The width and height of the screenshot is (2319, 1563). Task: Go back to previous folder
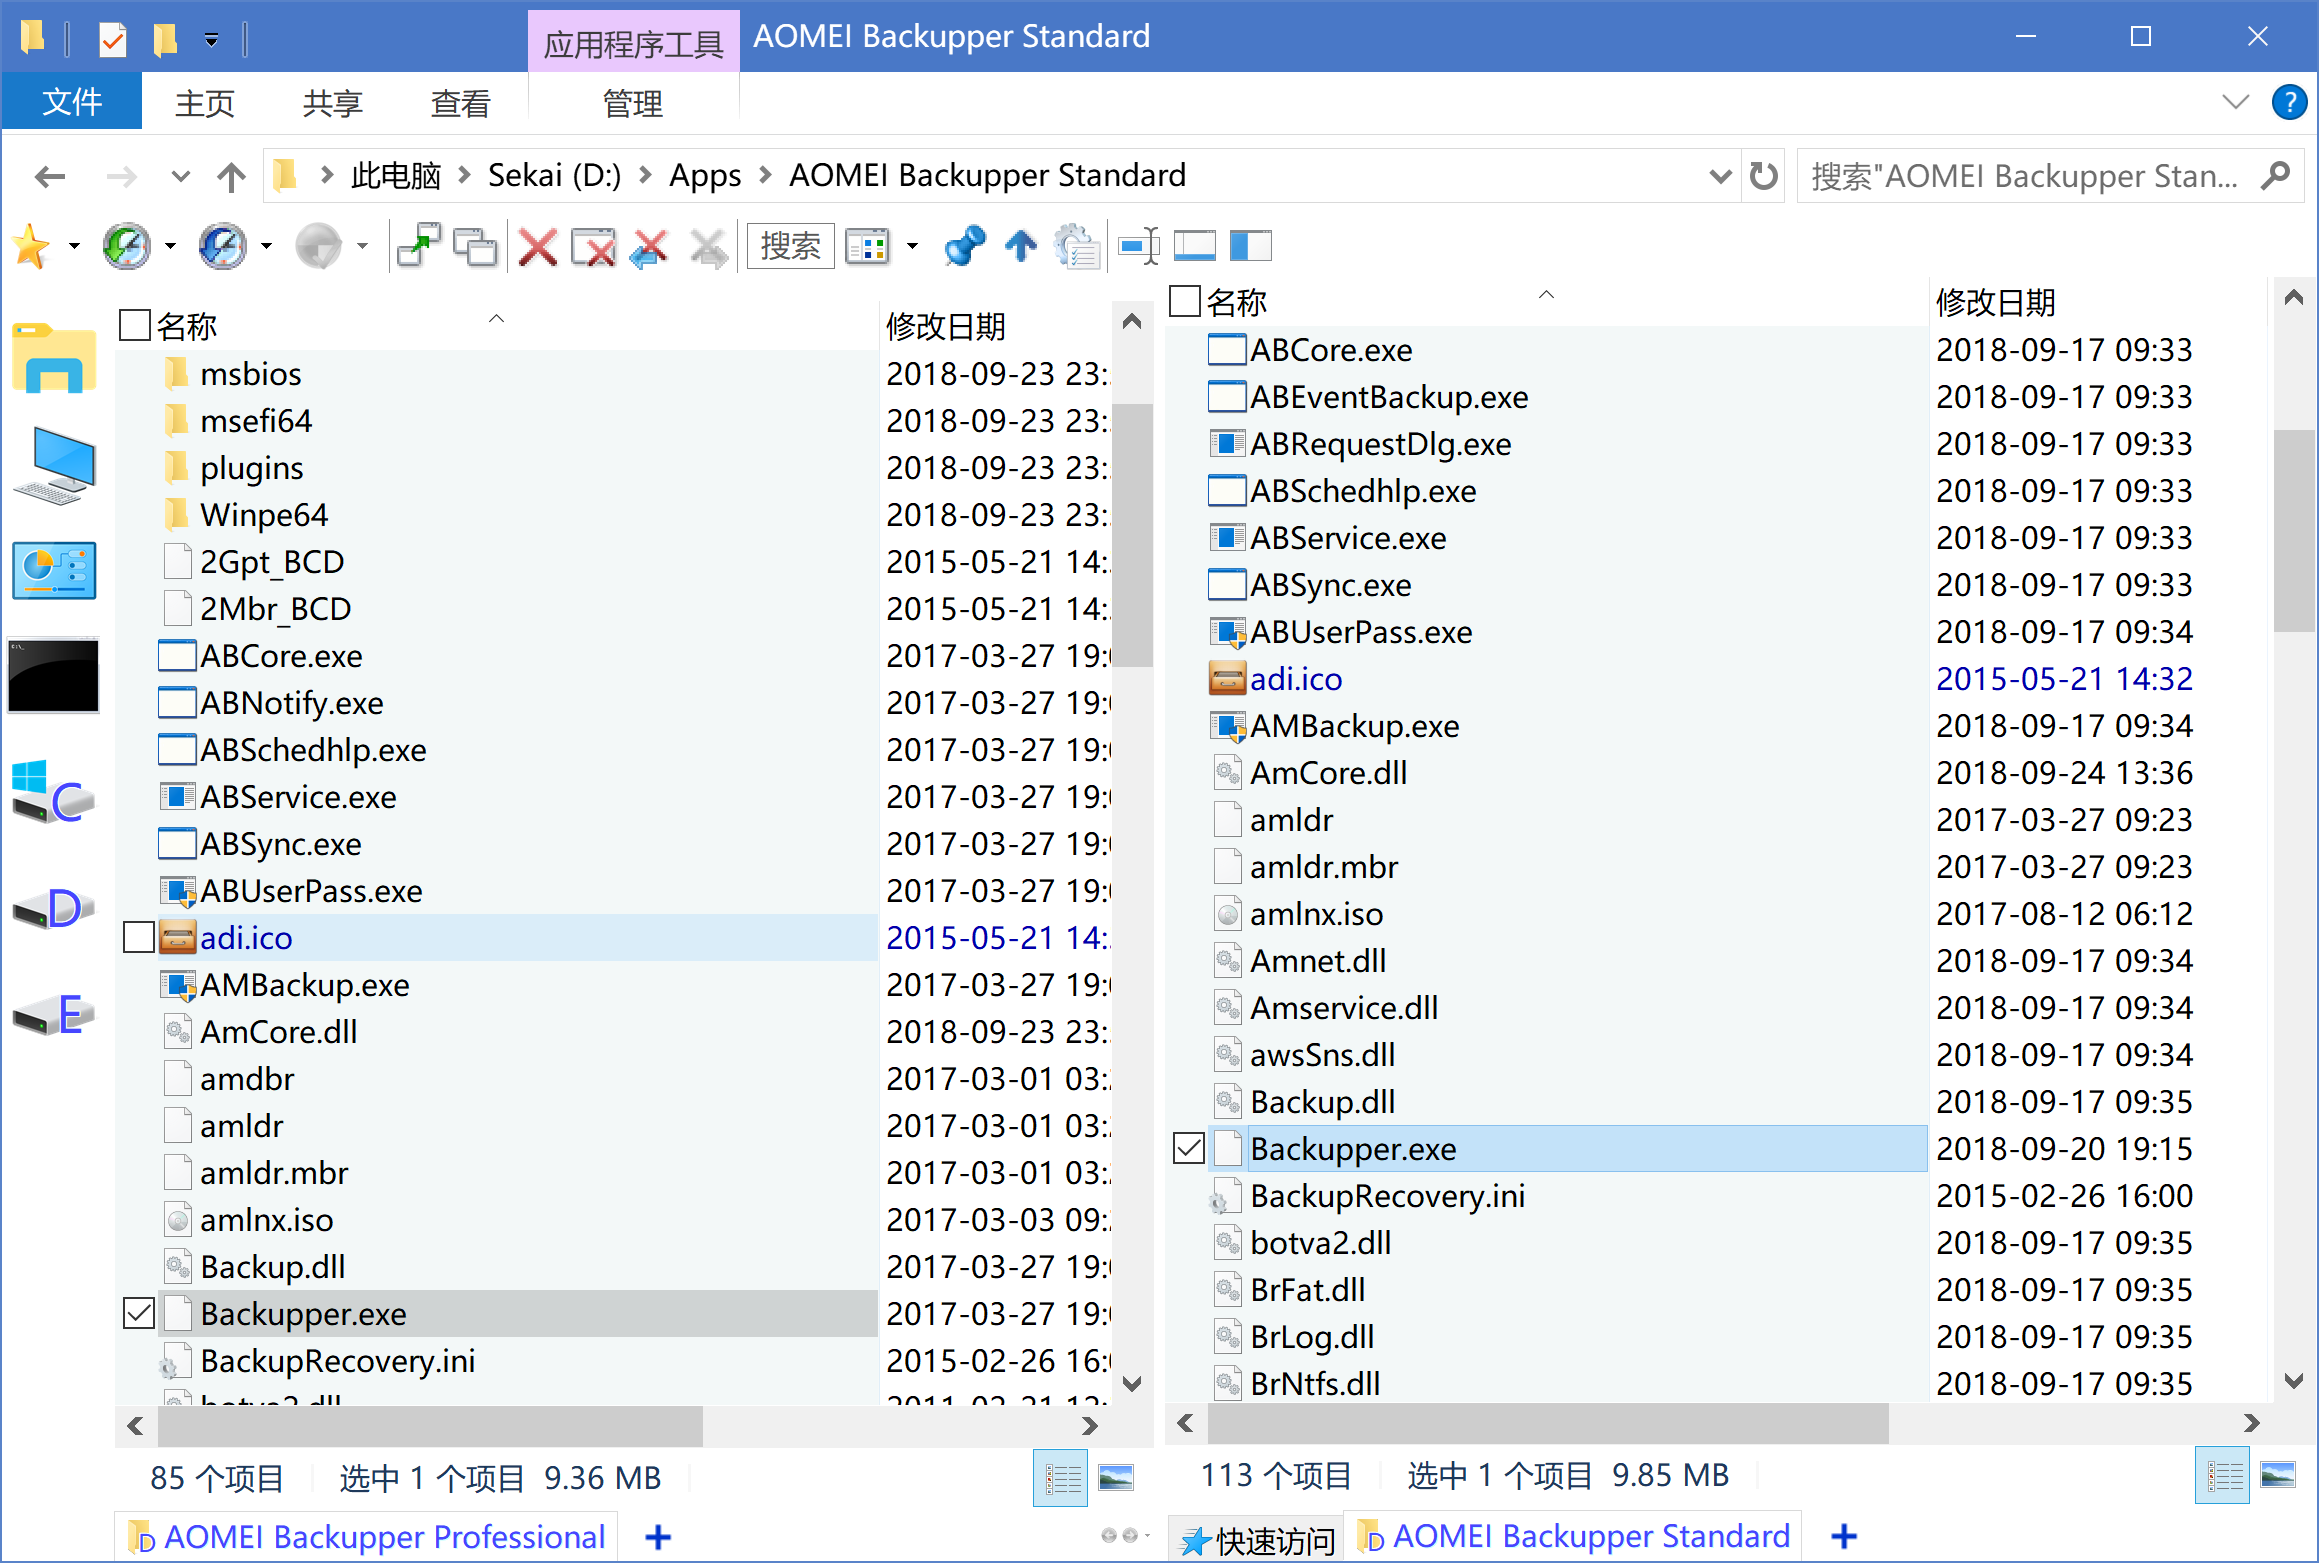pos(50,176)
